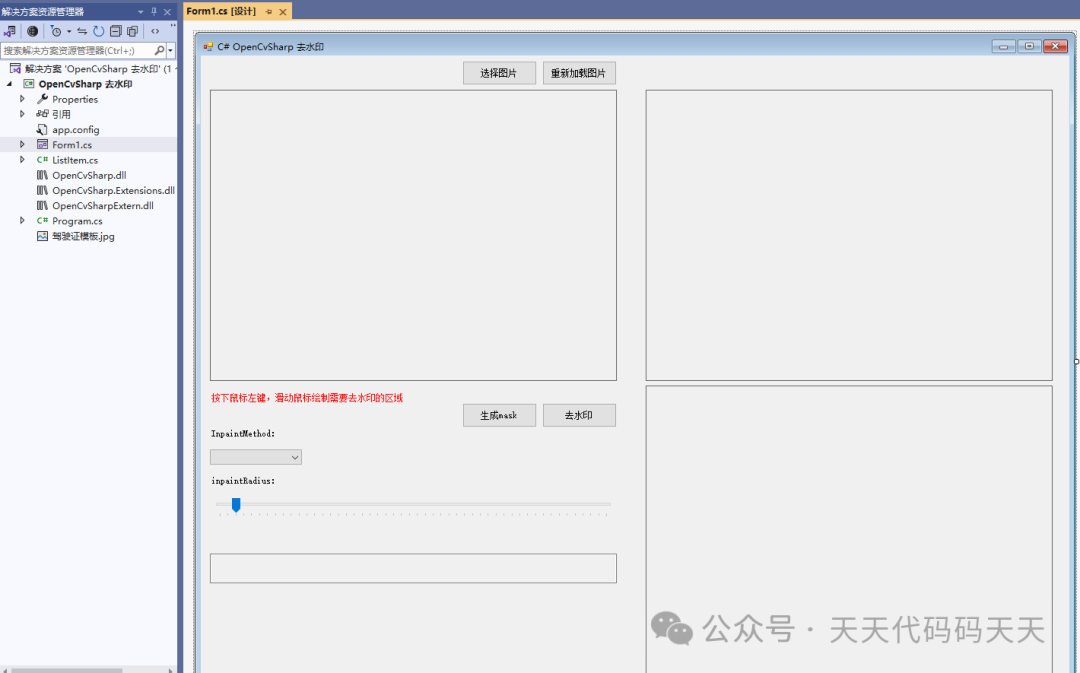
Task: Click the 选择图片 button
Action: point(499,73)
